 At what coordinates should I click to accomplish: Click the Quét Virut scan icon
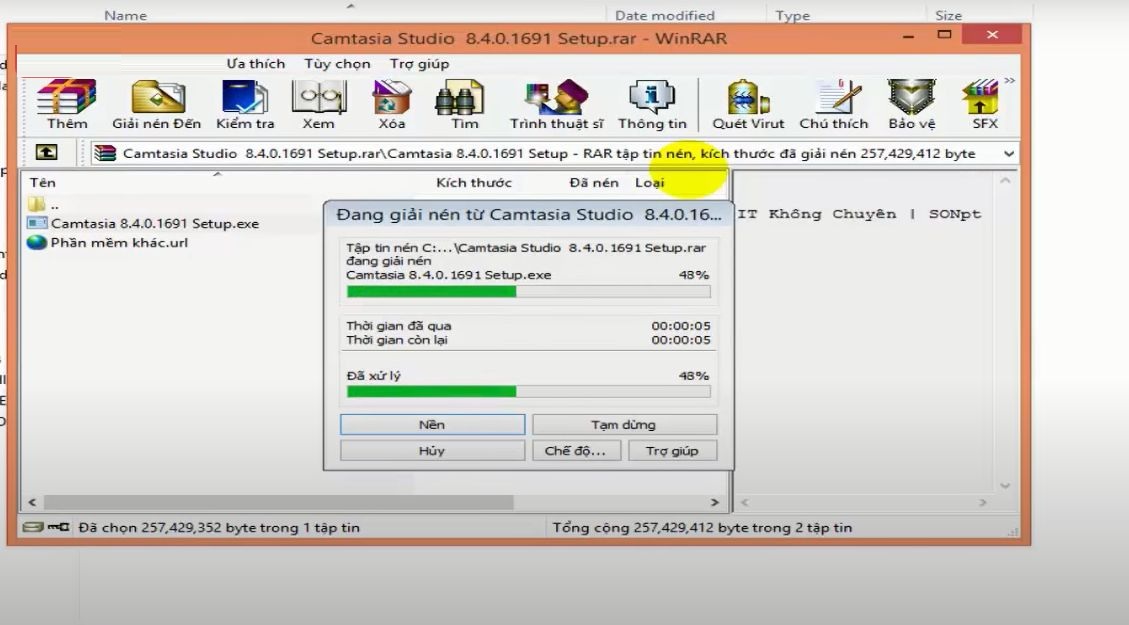(747, 100)
